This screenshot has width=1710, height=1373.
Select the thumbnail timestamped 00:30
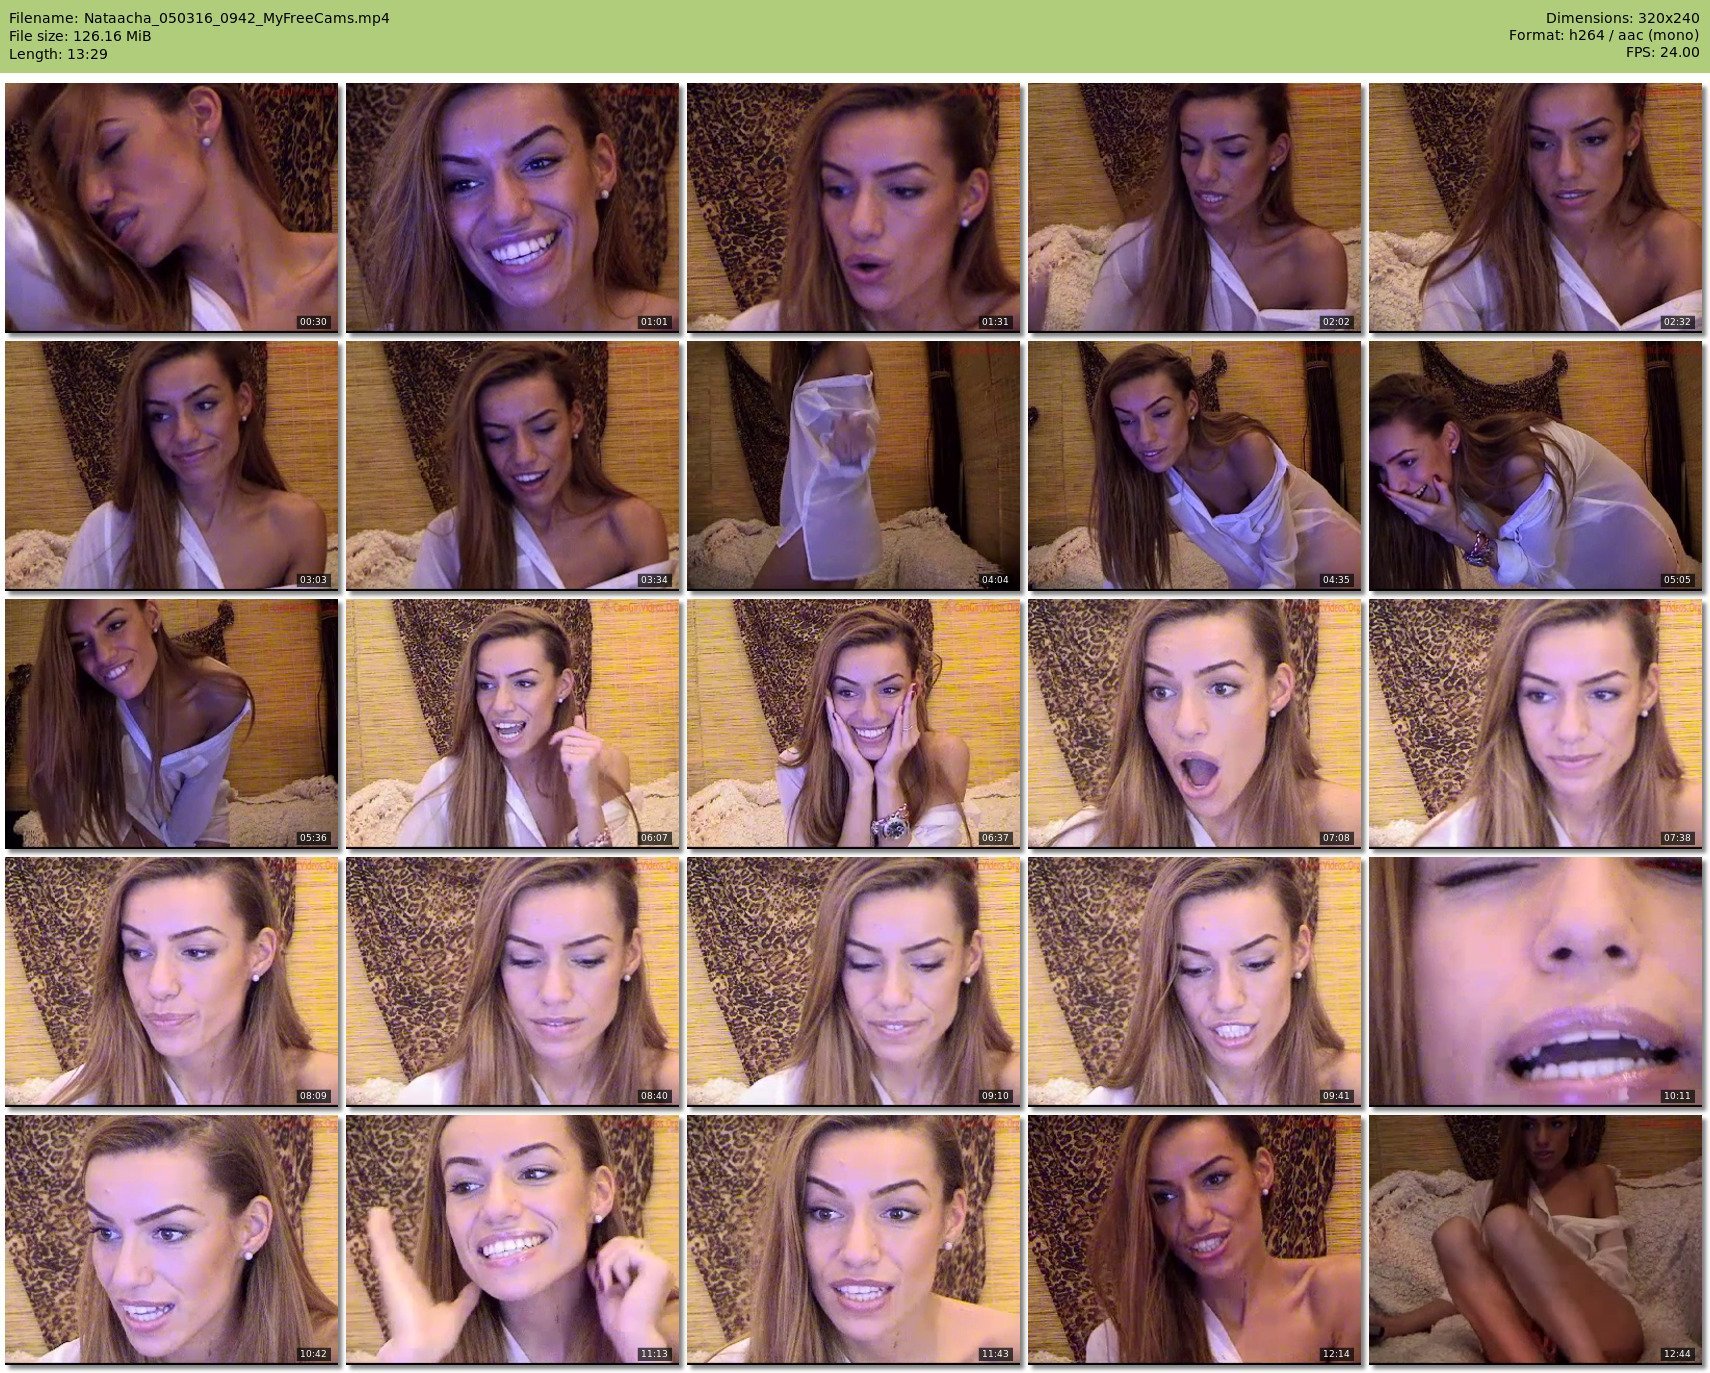click(171, 207)
